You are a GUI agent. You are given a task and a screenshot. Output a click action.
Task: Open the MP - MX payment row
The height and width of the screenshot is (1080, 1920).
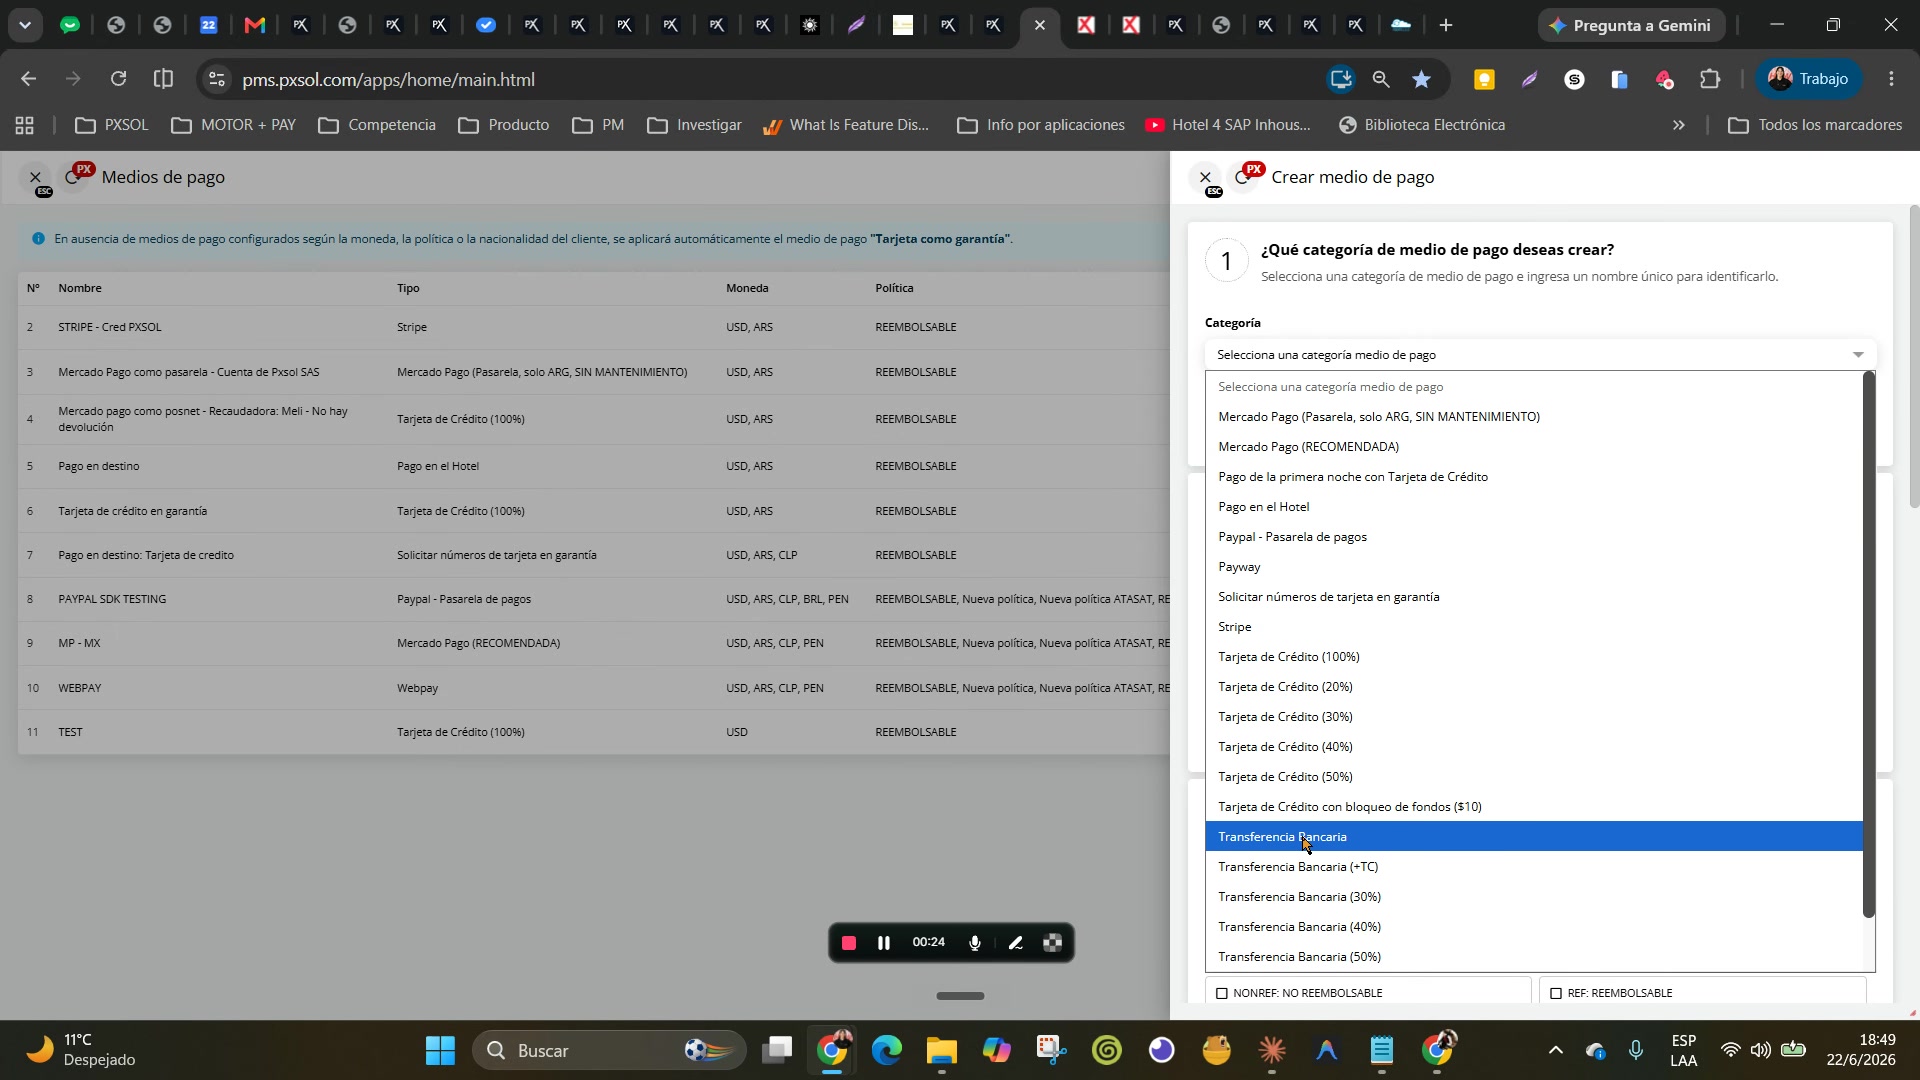[x=593, y=643]
